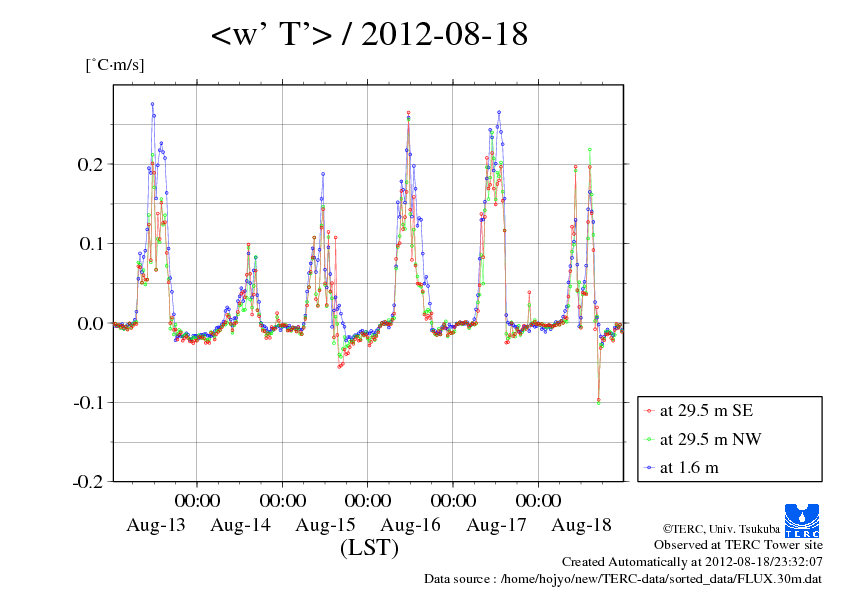Click the (LST) axis label

tap(369, 548)
